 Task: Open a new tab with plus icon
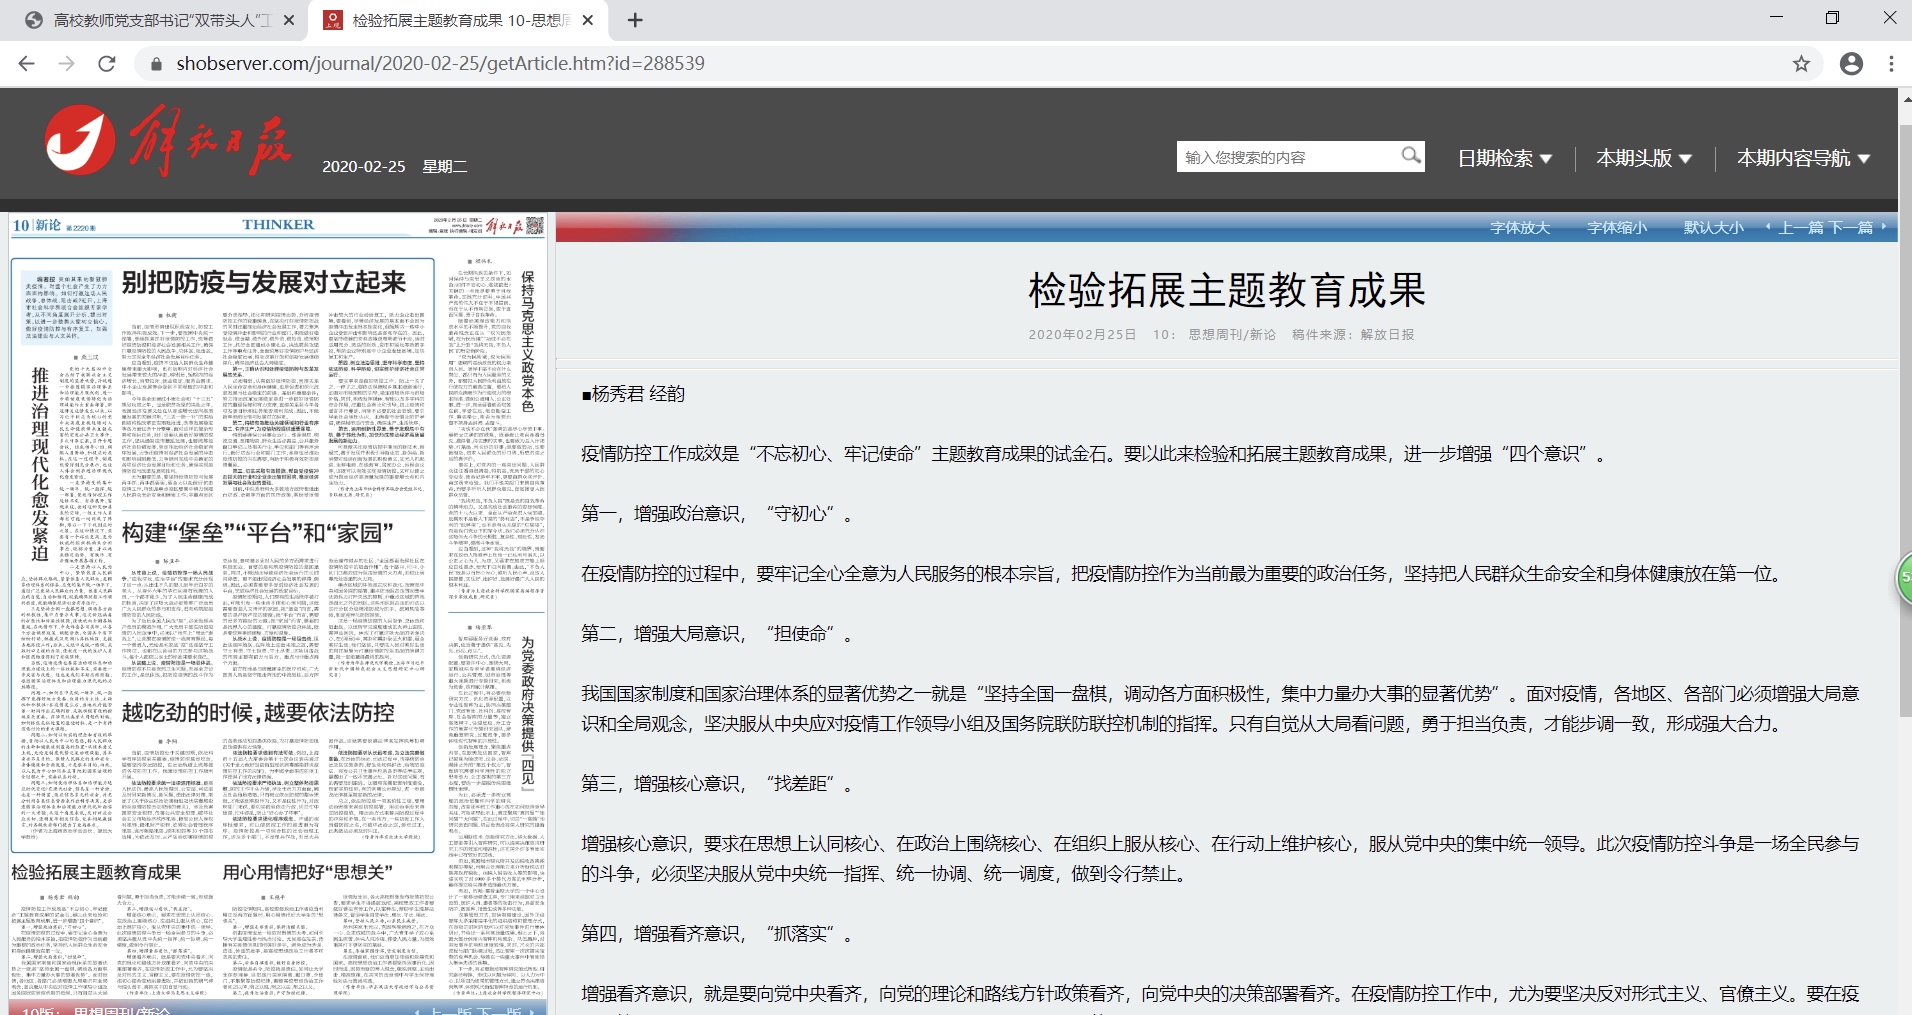pos(635,20)
